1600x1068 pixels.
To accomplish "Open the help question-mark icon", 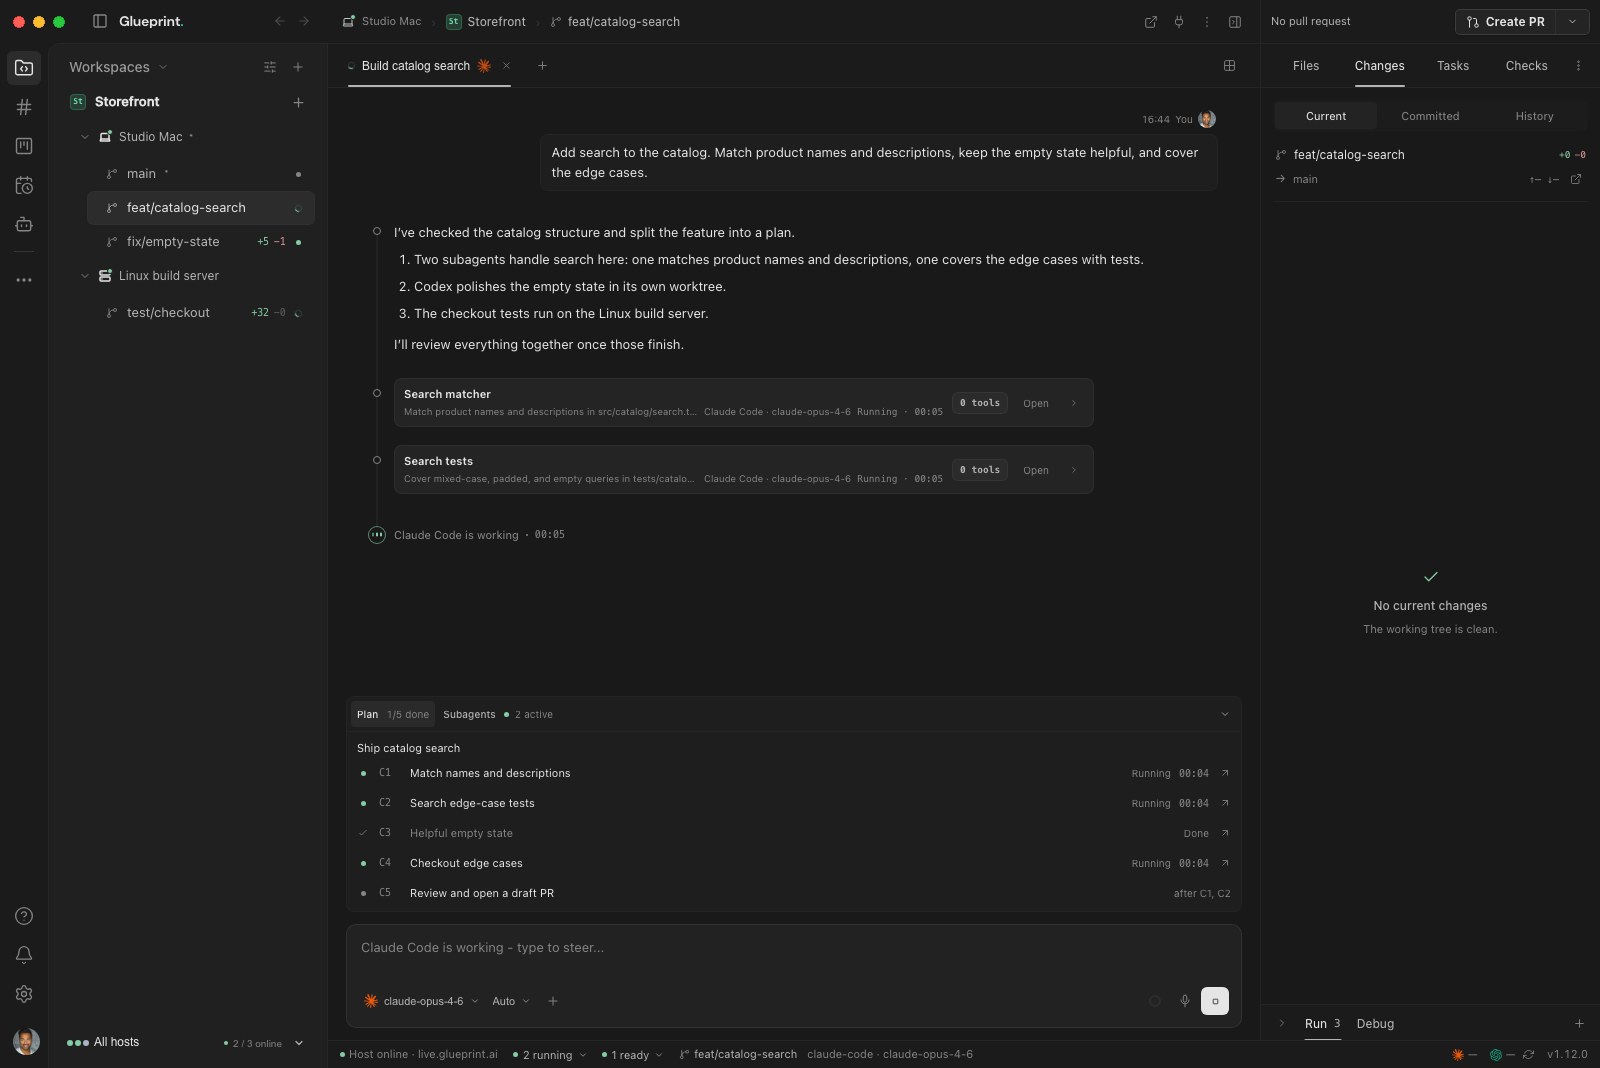I will point(24,916).
